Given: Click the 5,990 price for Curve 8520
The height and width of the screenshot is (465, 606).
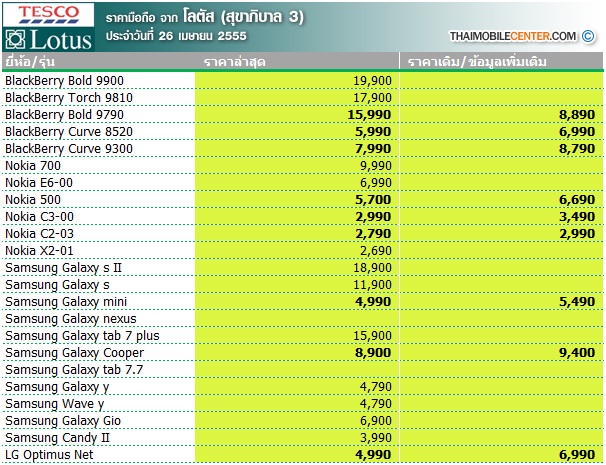Looking at the screenshot, I should 373,132.
